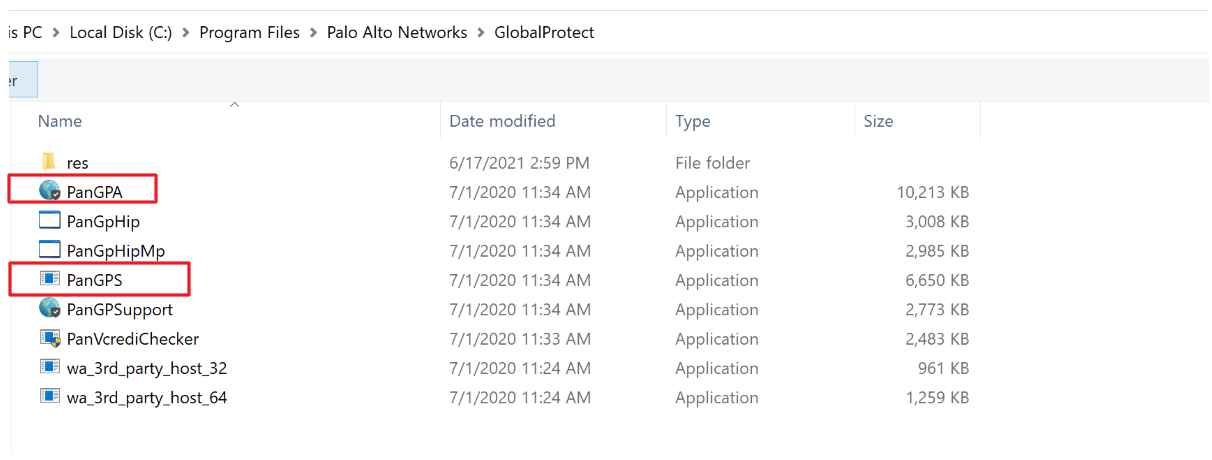The width and height of the screenshot is (1212, 460).
Task: Expand breadcrumb chevron after Local Disk (C:)
Action: (186, 33)
